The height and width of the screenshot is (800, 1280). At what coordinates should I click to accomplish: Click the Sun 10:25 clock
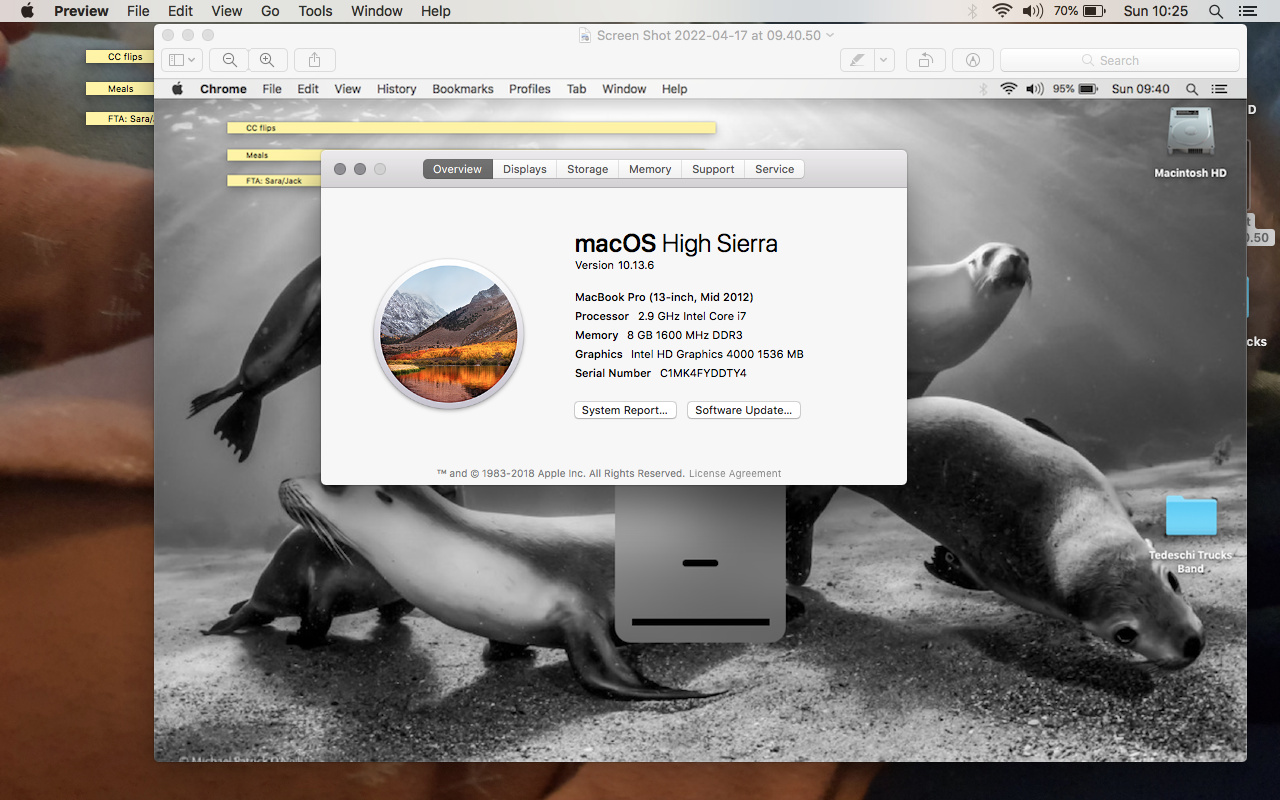tap(1156, 11)
